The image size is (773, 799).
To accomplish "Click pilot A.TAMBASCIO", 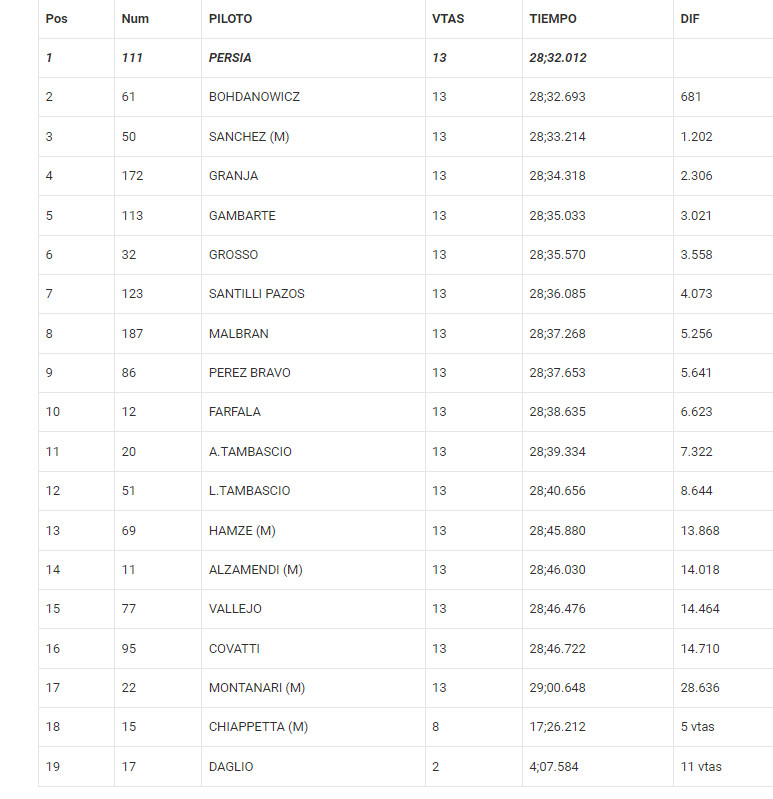I will 250,452.
